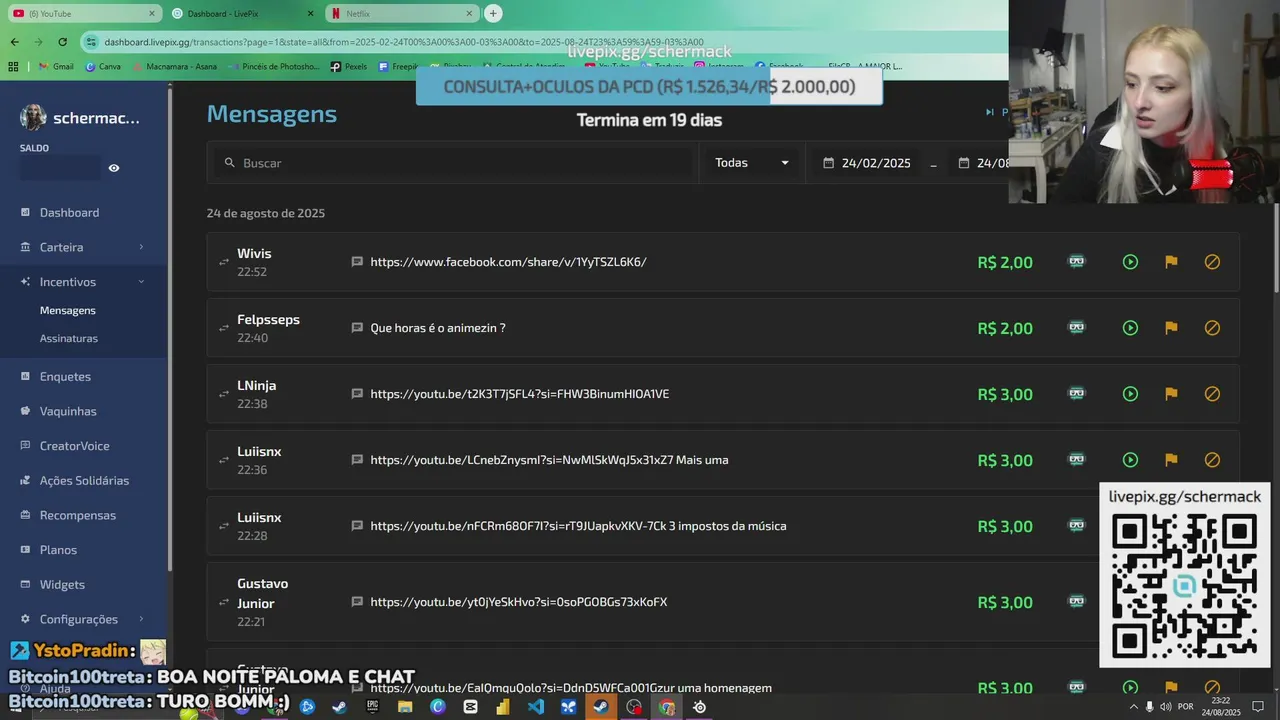Replay the Luiisnx 22:36 message
1280x720 pixels.
1130,460
